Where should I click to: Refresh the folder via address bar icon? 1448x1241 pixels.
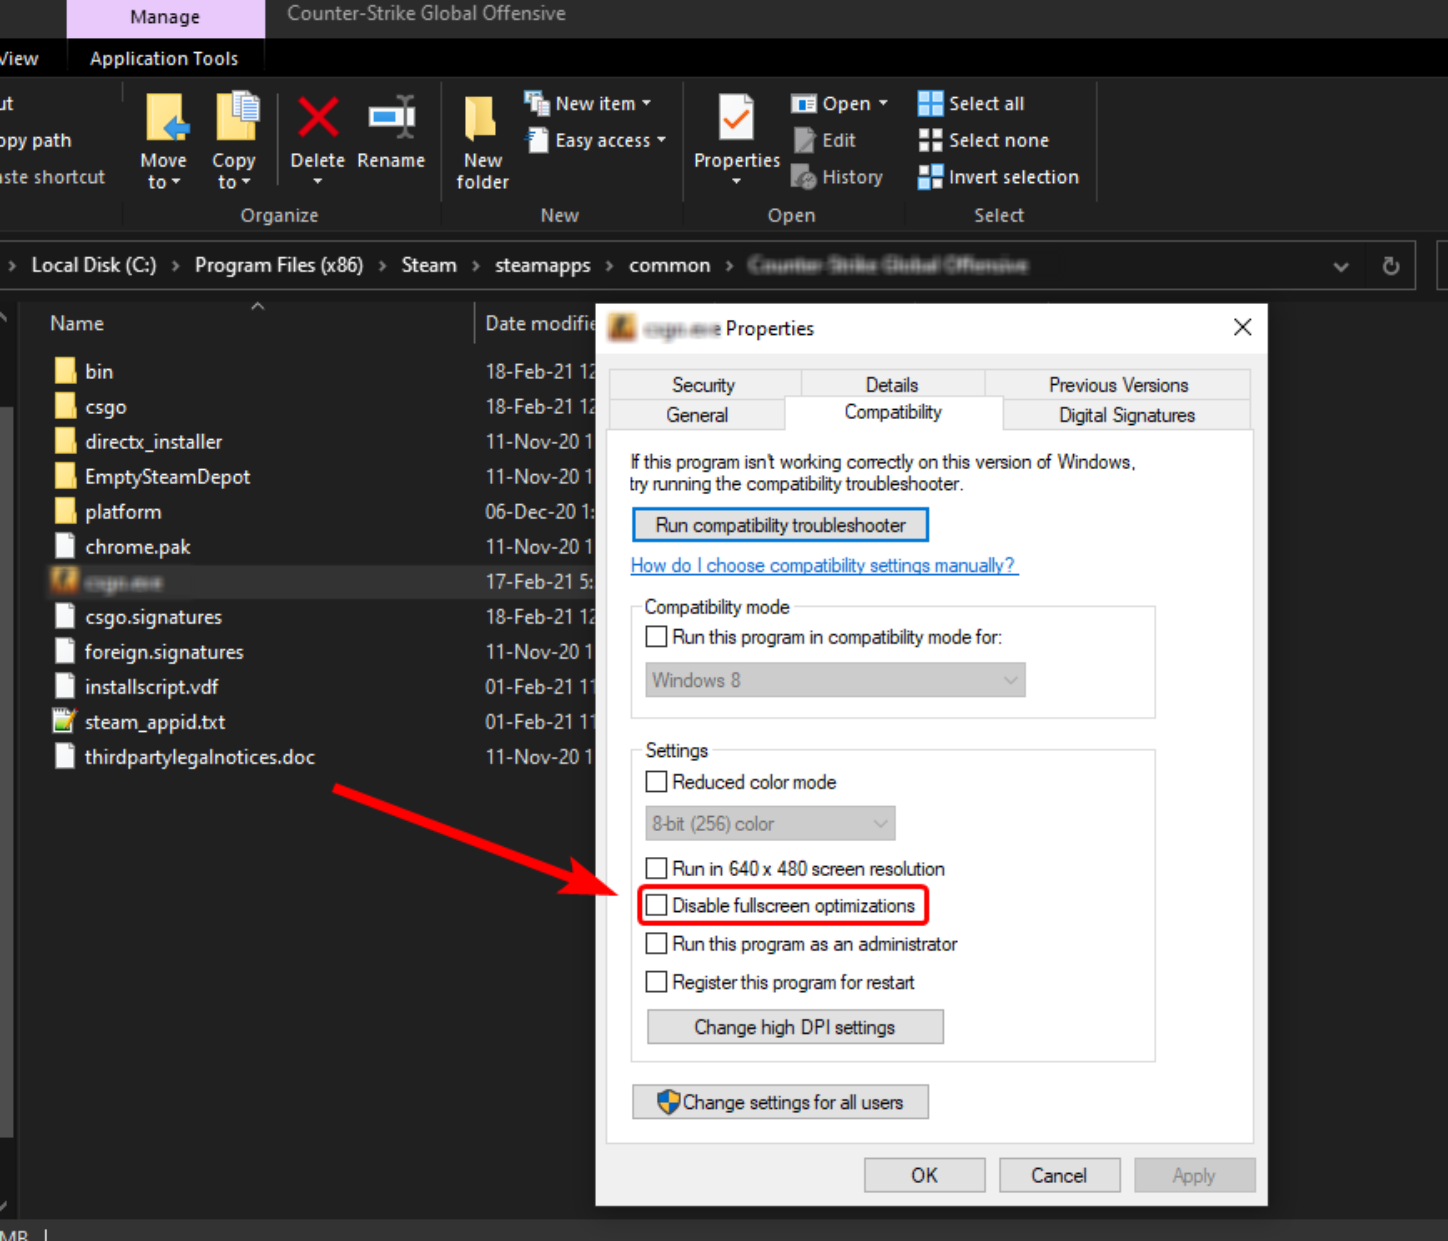[x=1390, y=266]
